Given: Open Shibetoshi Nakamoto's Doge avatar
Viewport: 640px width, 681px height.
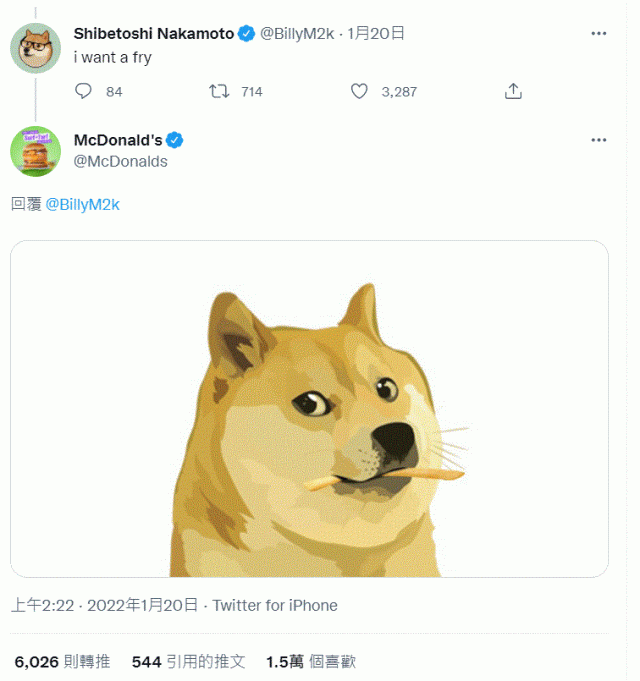Looking at the screenshot, I should [x=35, y=47].
